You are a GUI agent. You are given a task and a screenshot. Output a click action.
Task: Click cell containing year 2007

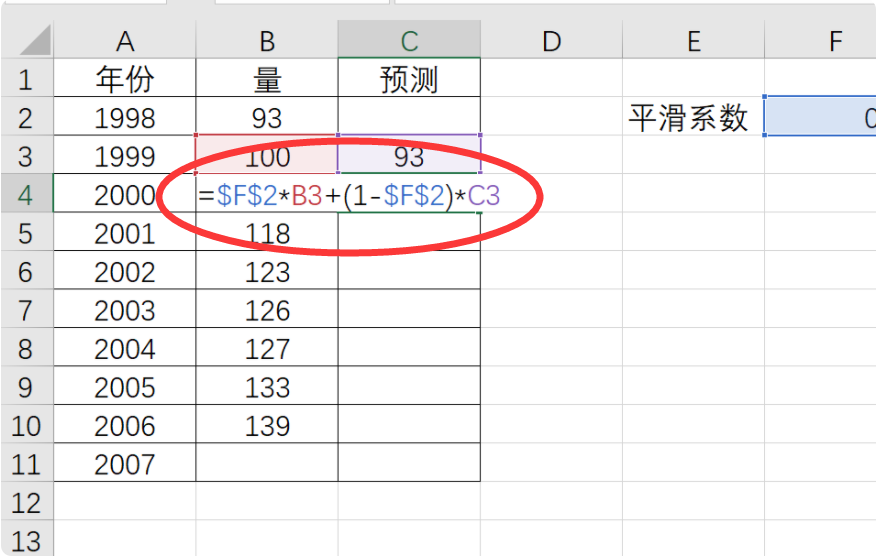[125, 463]
